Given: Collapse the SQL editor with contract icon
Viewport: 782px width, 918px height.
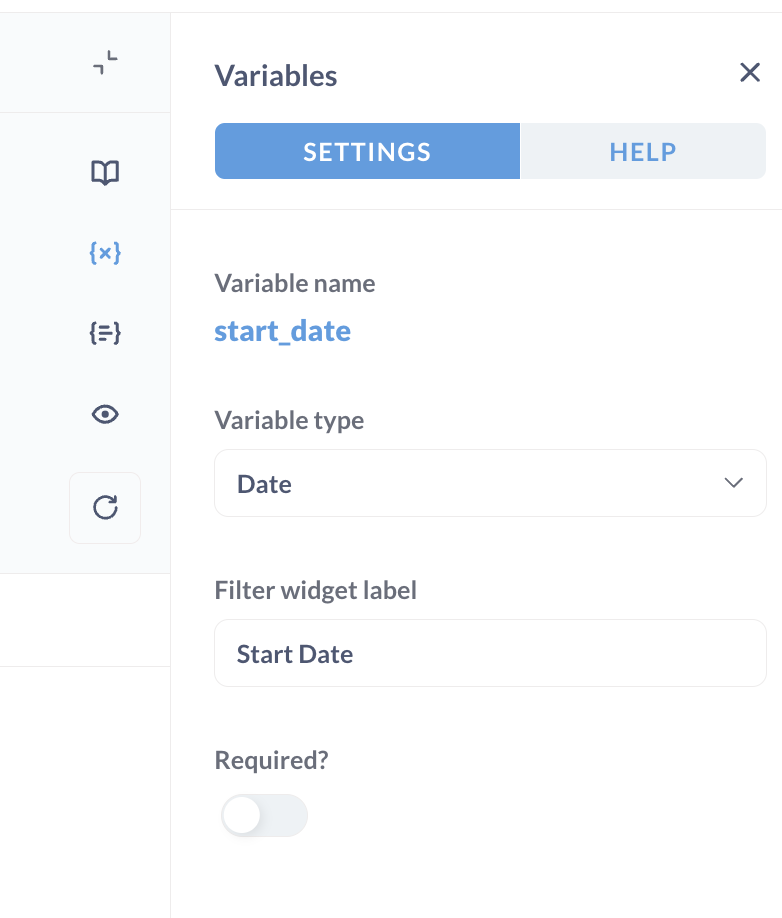Looking at the screenshot, I should coord(105,63).
